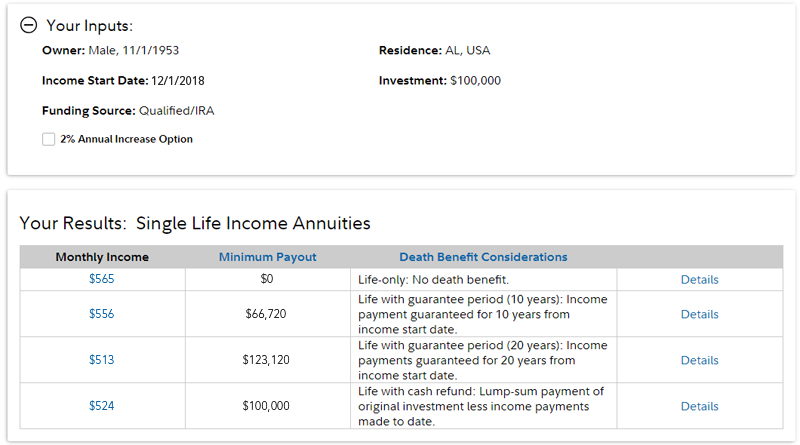Screen dimensions: 800x445
Task: Click the $556 monthly income link
Action: (x=101, y=314)
